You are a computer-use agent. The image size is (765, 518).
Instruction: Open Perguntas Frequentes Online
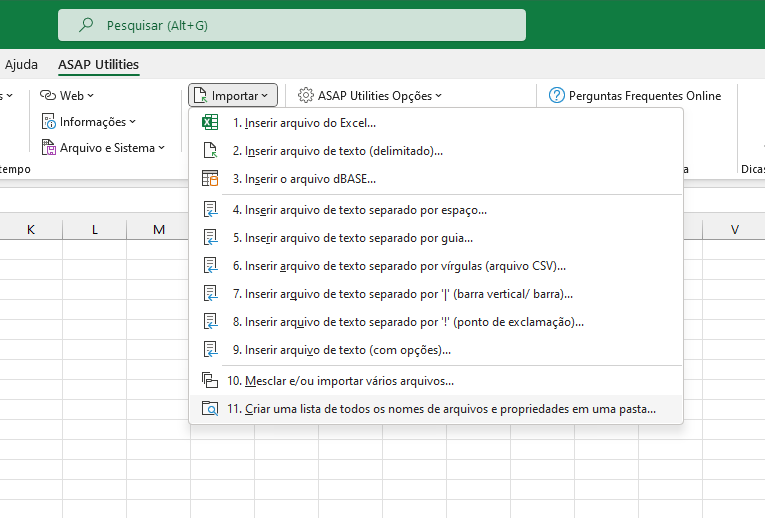(x=635, y=96)
